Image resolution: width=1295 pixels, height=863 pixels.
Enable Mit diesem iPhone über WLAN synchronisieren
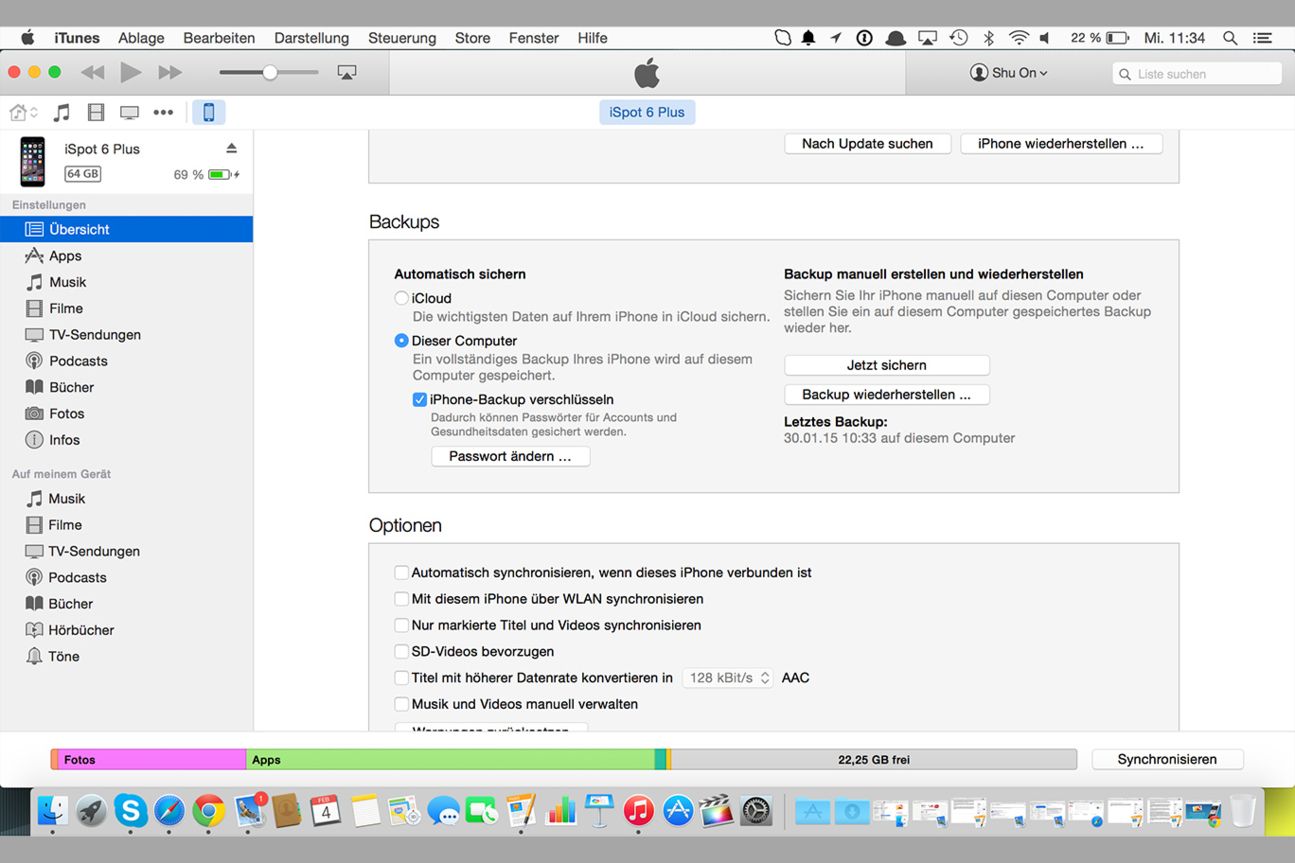[402, 599]
